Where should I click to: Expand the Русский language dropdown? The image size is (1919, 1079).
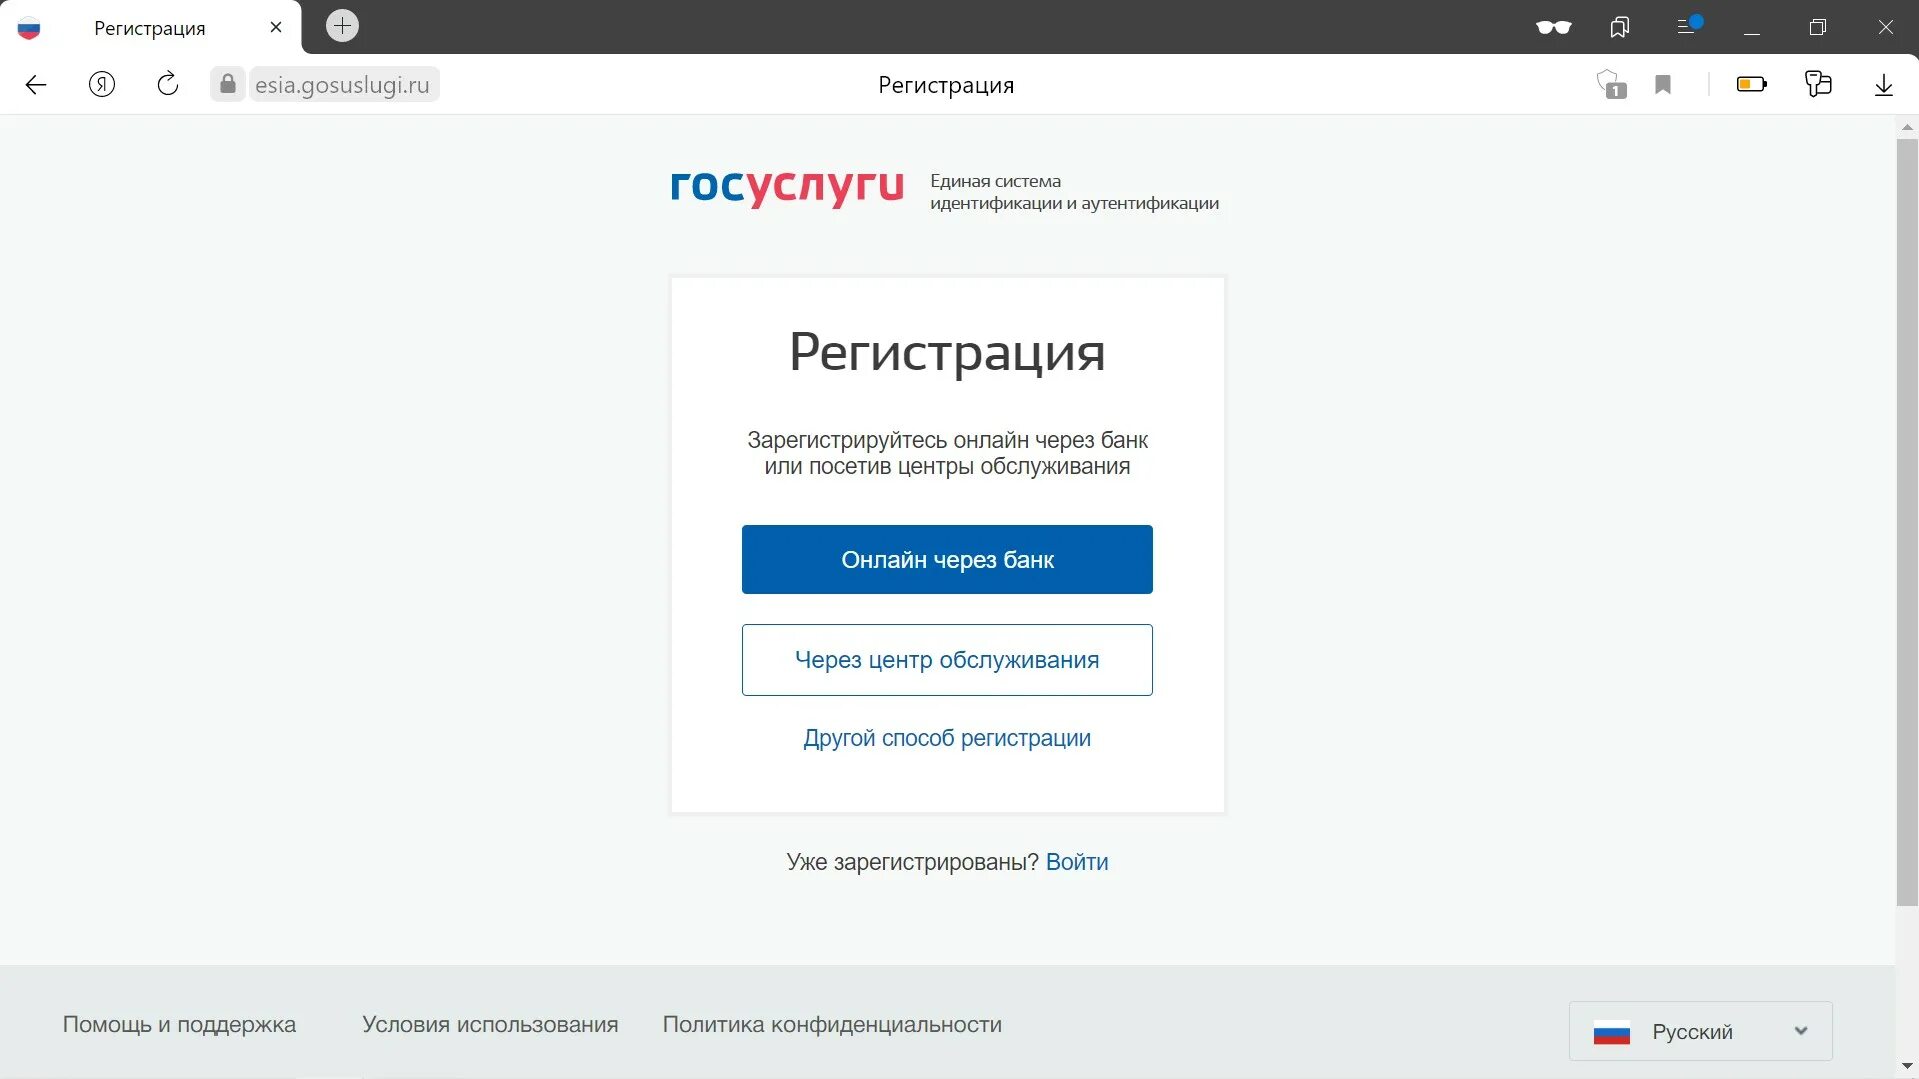coord(1700,1031)
